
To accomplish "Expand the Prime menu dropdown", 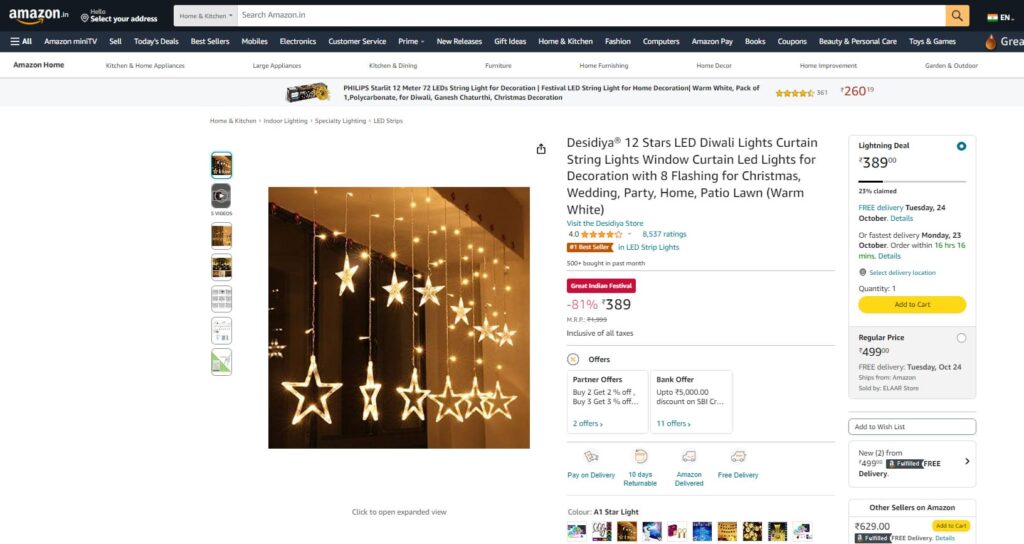I will [x=411, y=41].
